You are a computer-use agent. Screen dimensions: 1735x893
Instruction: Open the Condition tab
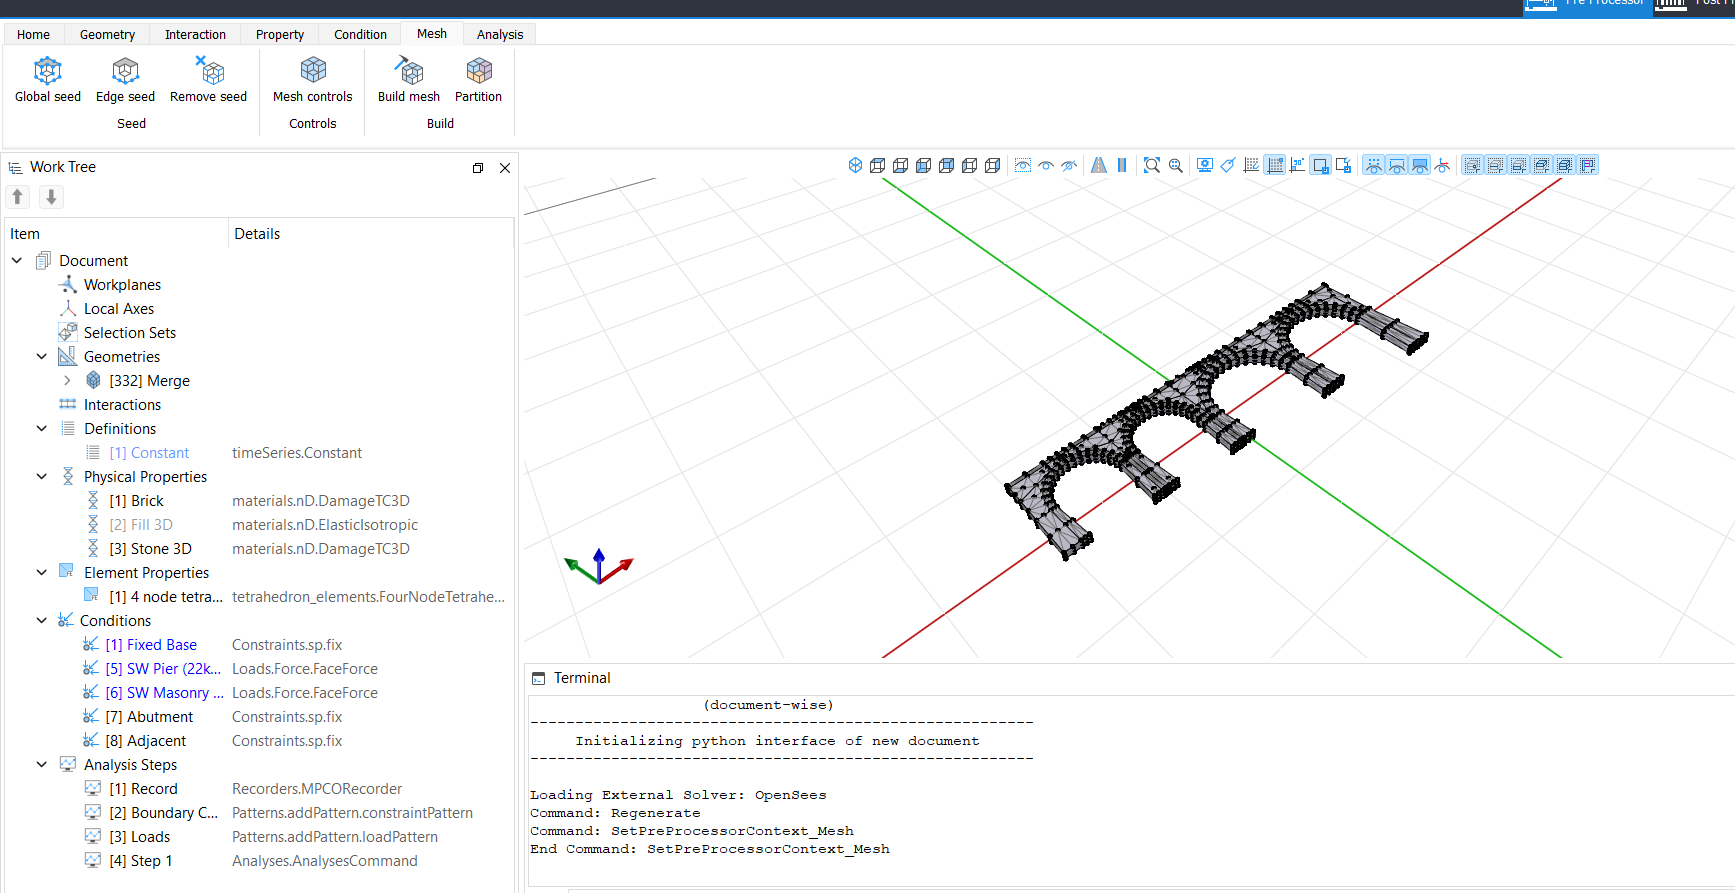(x=360, y=34)
